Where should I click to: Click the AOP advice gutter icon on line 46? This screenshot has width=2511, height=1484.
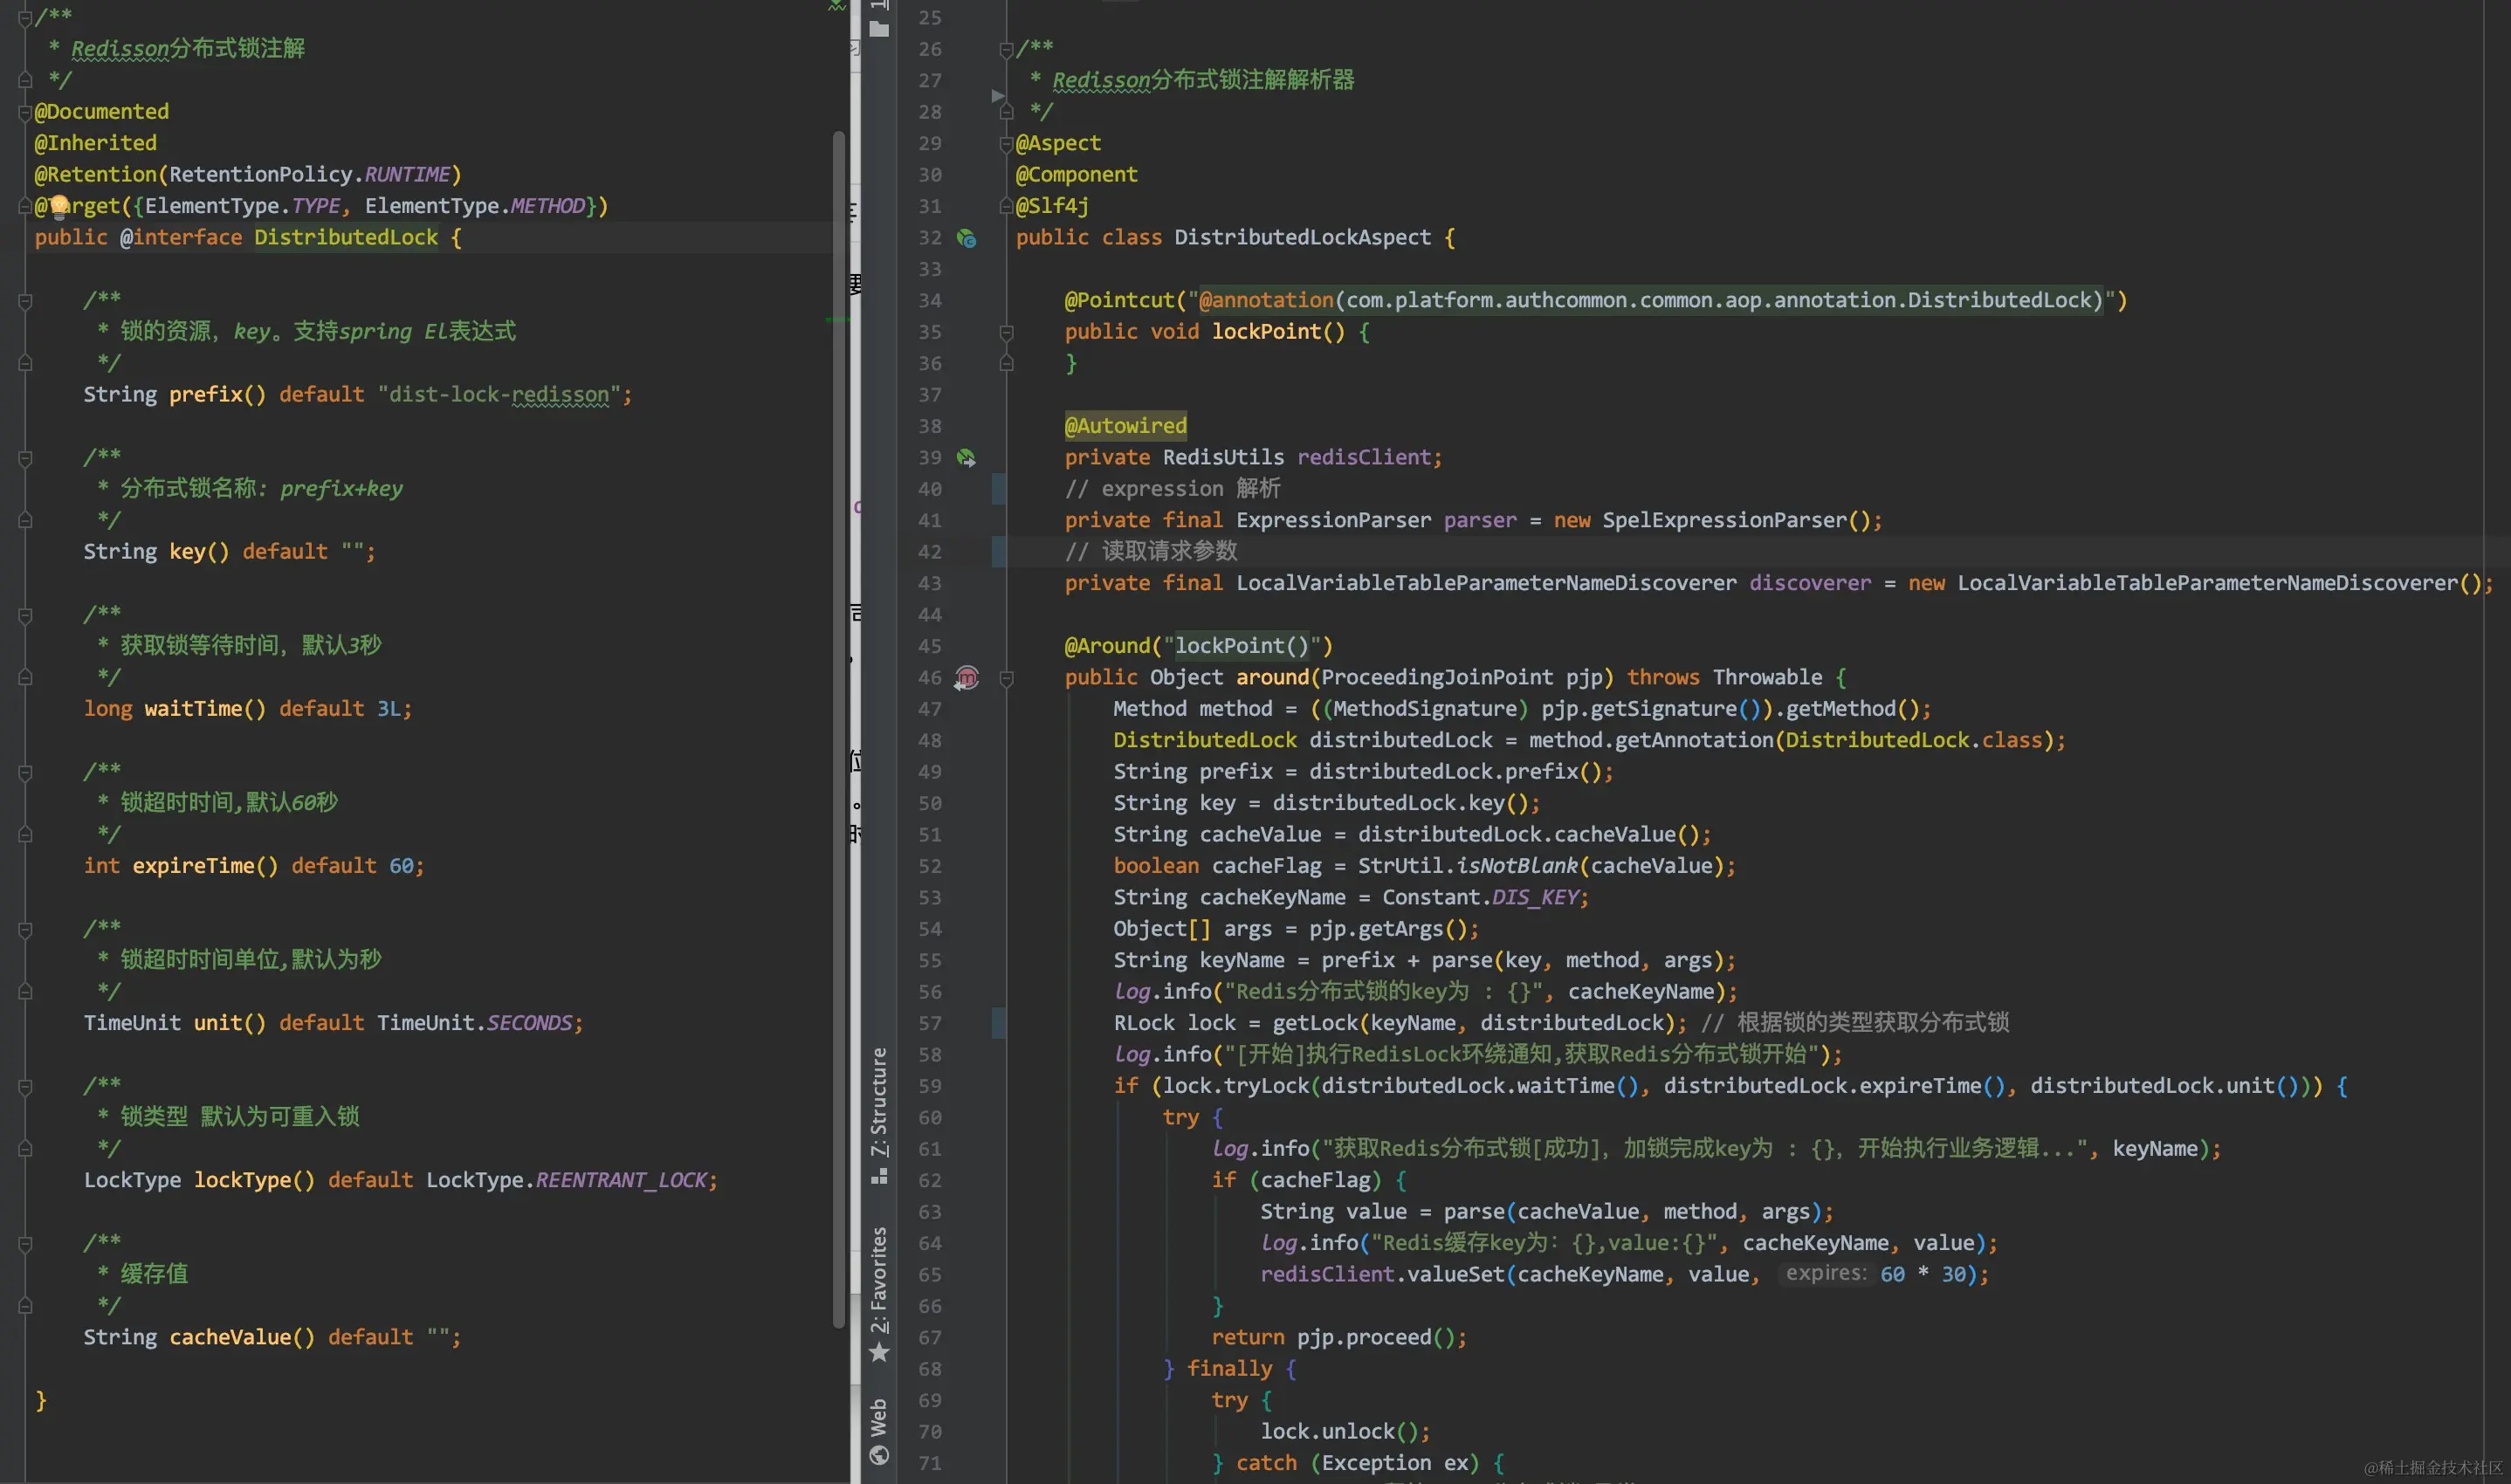(x=966, y=678)
